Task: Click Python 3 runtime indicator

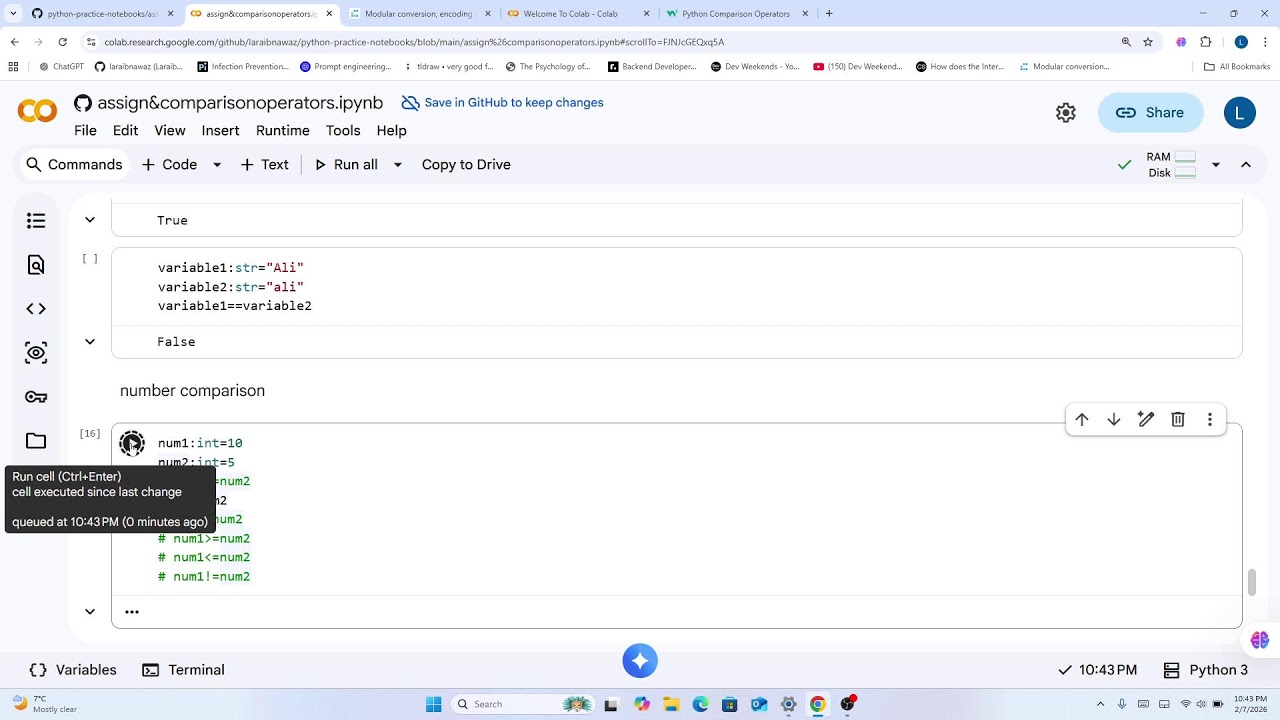Action: 1206,670
